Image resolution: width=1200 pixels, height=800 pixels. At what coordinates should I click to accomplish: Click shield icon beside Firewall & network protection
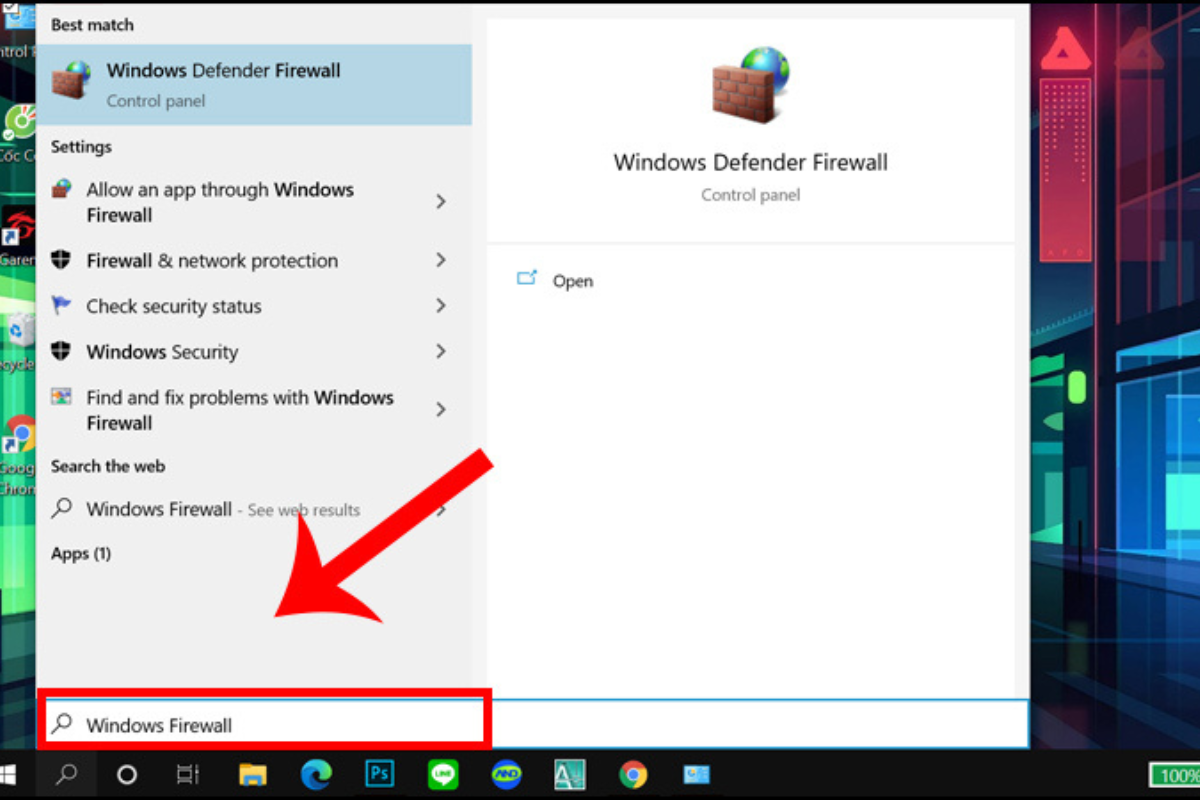[x=62, y=260]
